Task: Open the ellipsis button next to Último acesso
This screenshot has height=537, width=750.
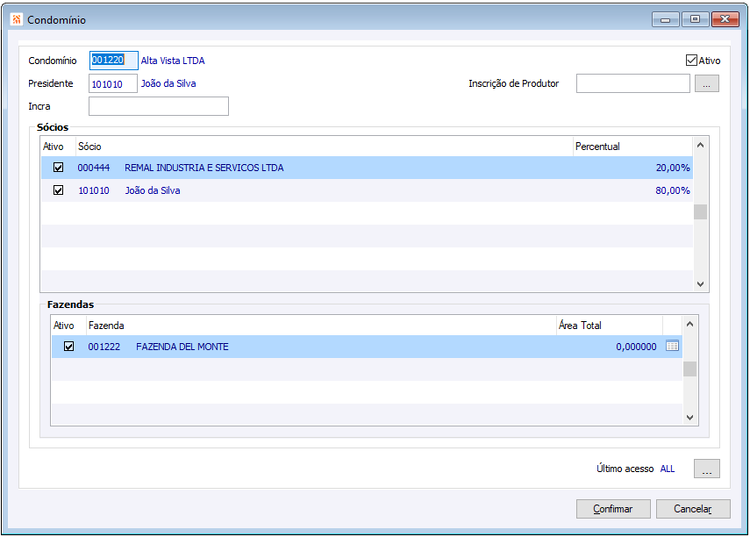Action: click(x=706, y=469)
